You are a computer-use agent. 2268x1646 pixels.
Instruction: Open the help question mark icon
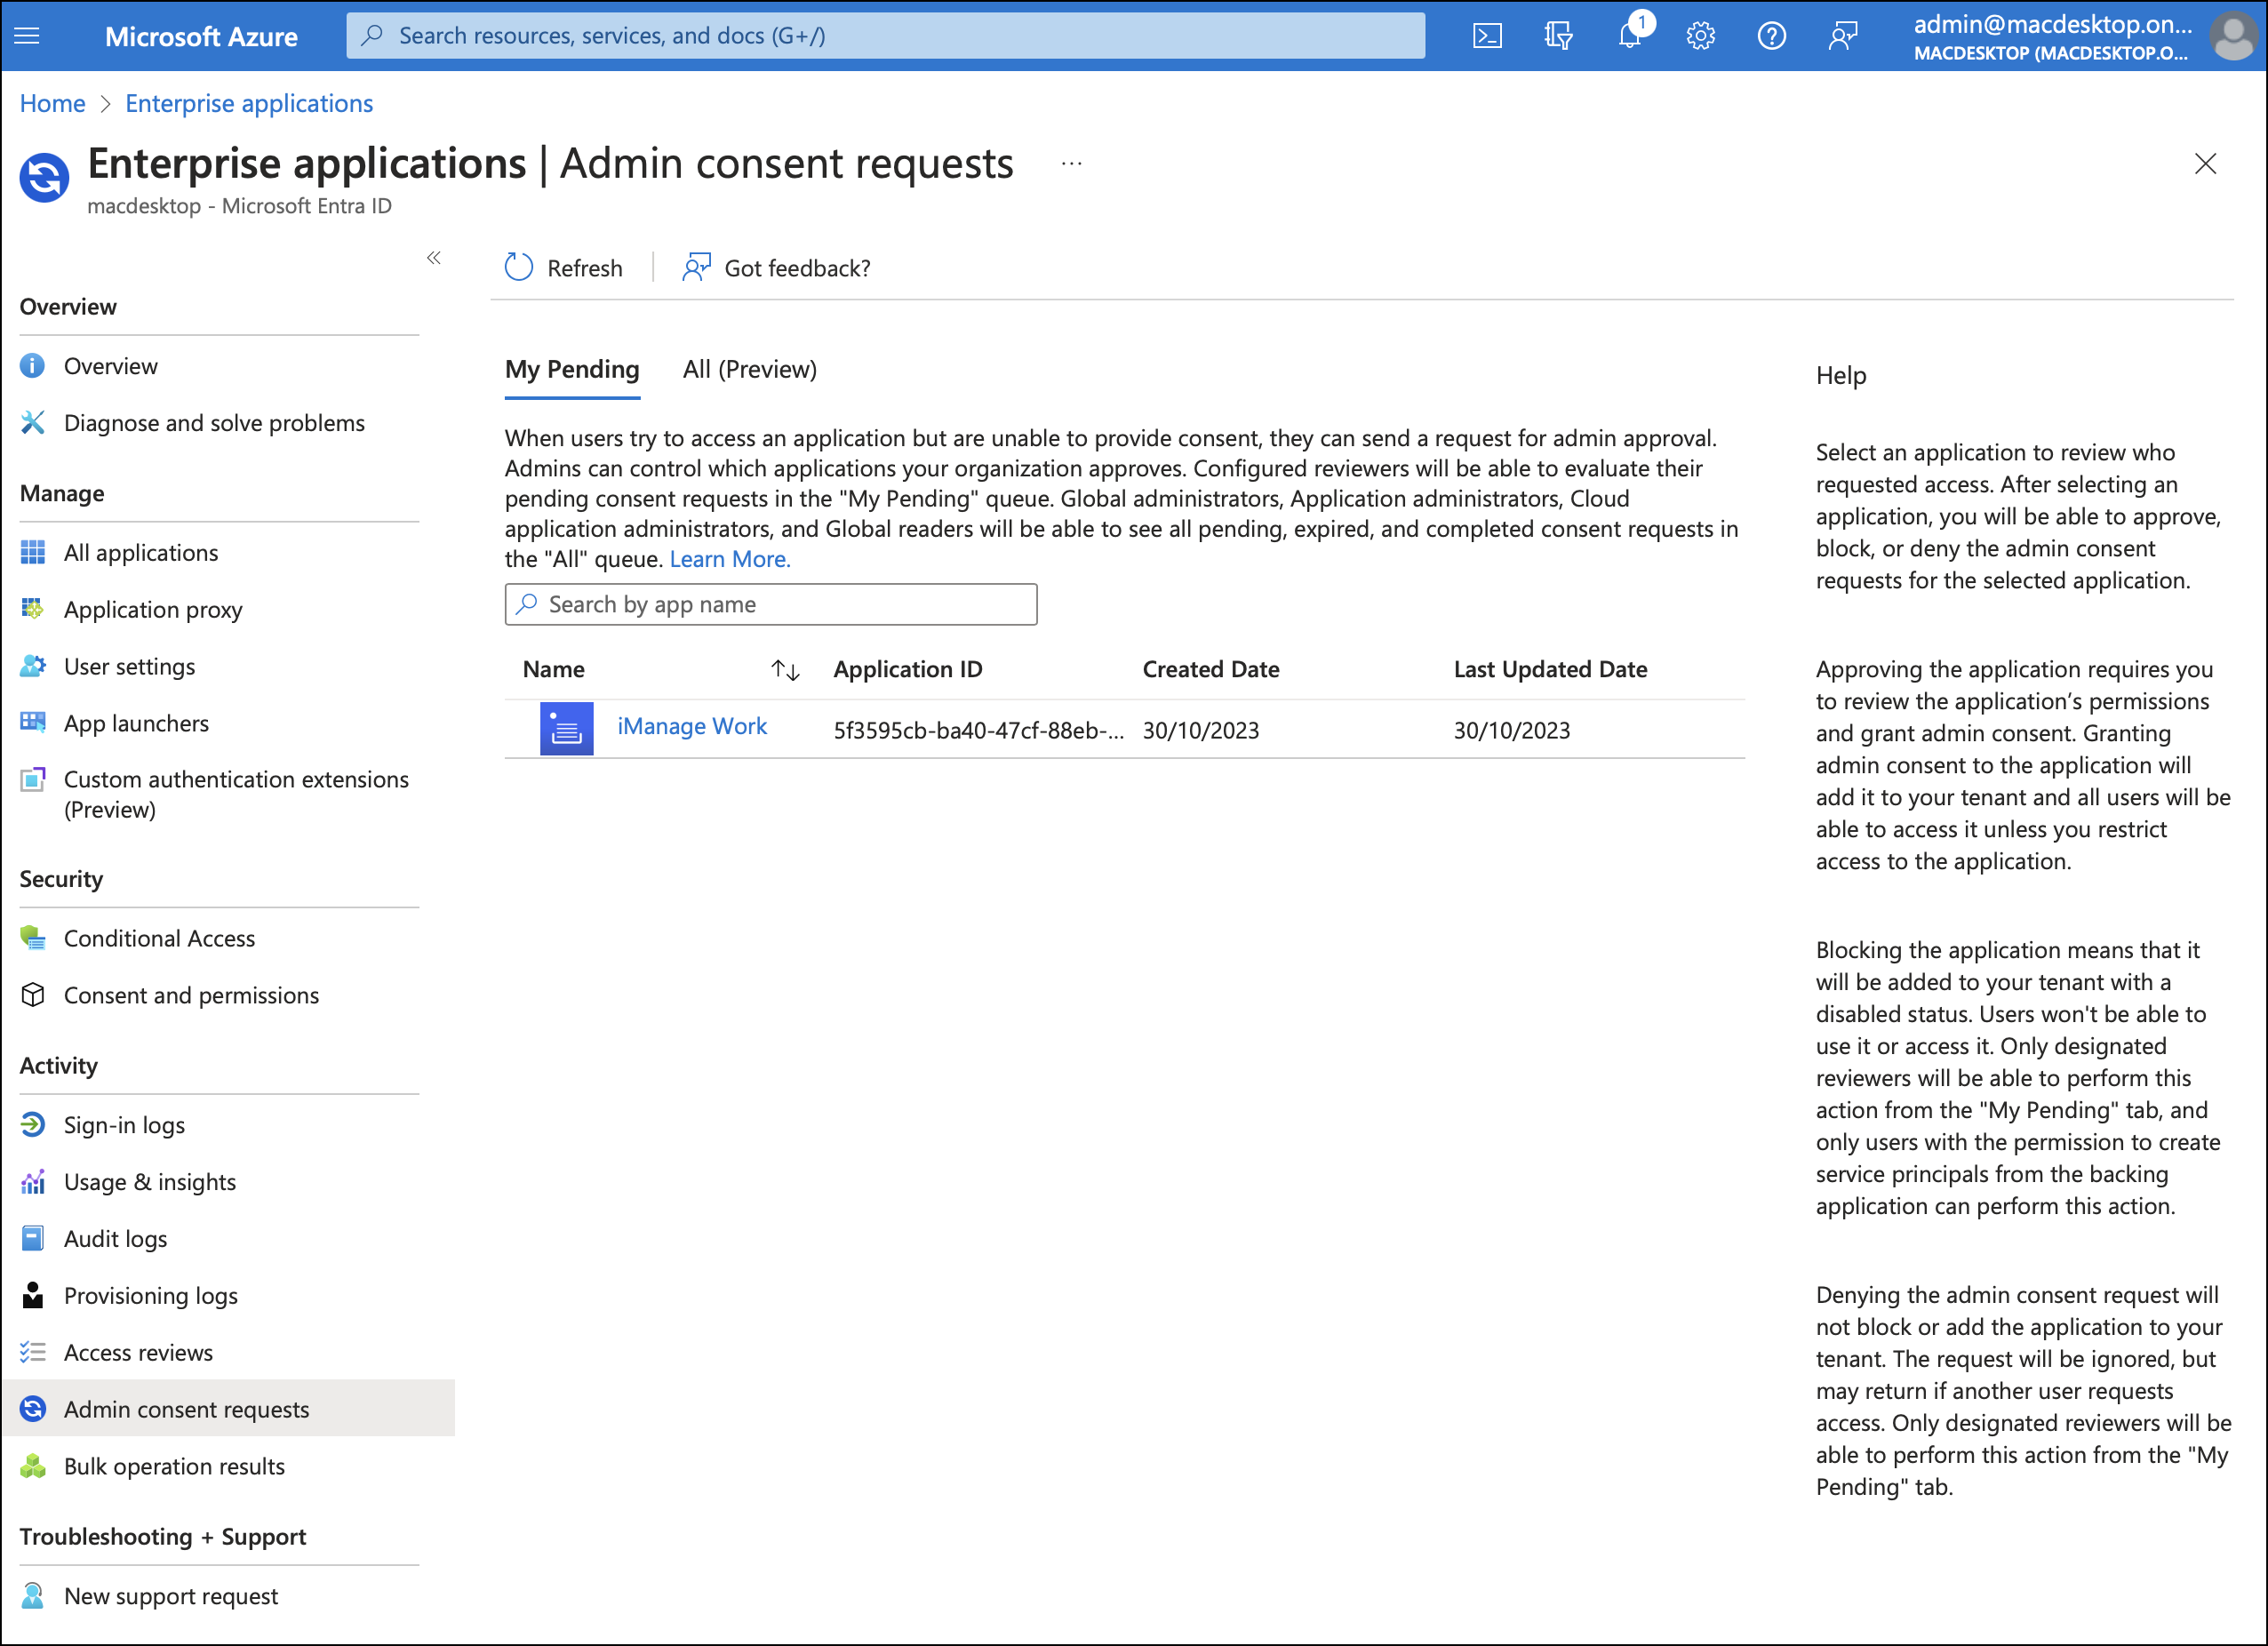[1771, 36]
